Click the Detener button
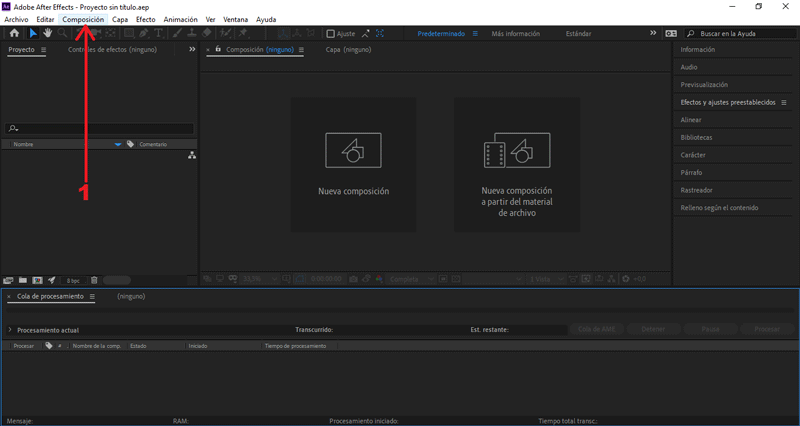The width and height of the screenshot is (800, 426). [653, 329]
